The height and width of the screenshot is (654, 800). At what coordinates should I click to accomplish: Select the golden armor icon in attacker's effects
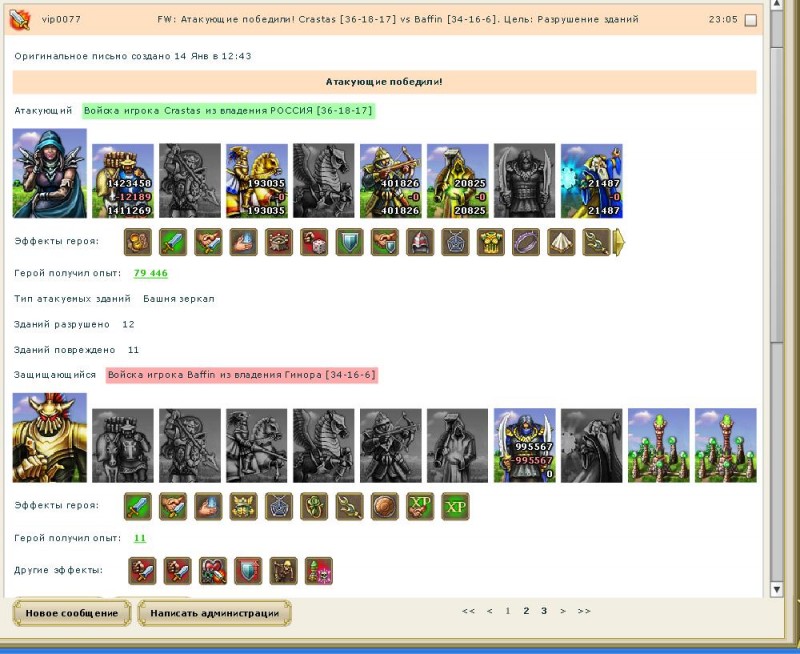pos(490,242)
